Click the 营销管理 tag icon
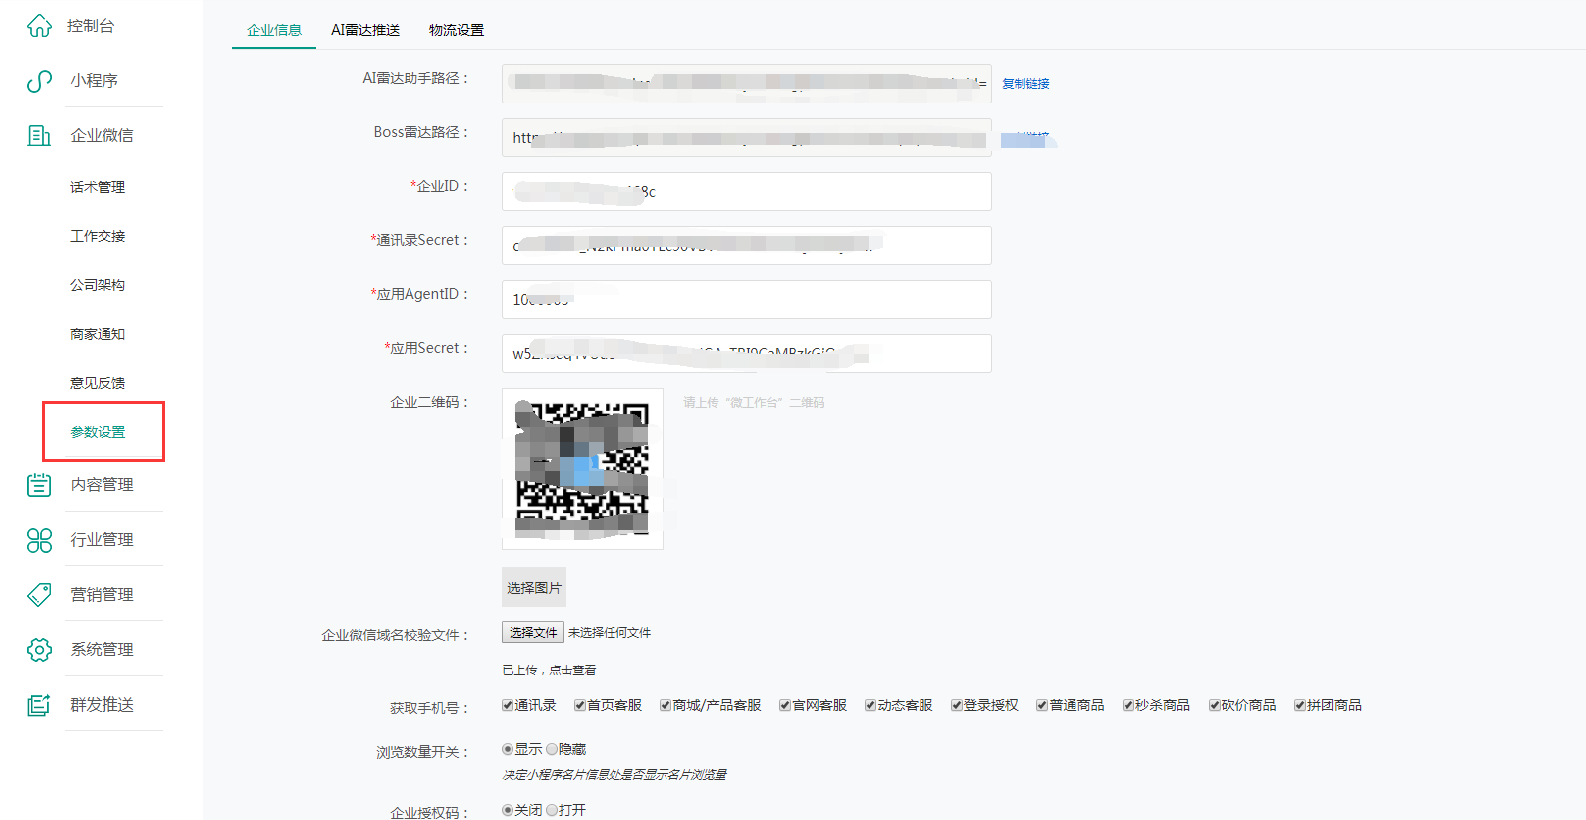This screenshot has width=1586, height=820. click(39, 595)
